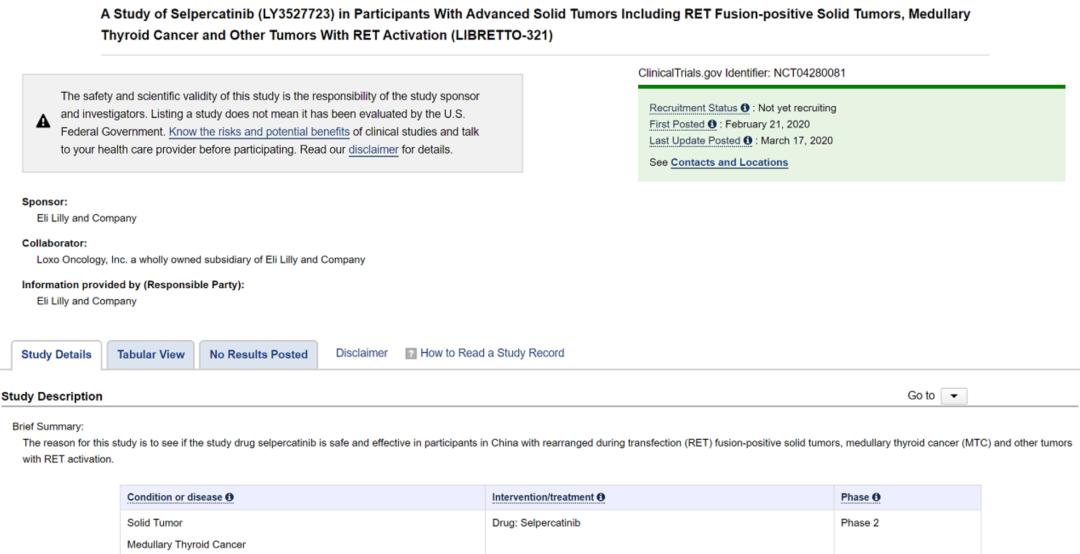Open the No Results Posted tab
Viewport: 1080px width, 554px height.
click(258, 355)
